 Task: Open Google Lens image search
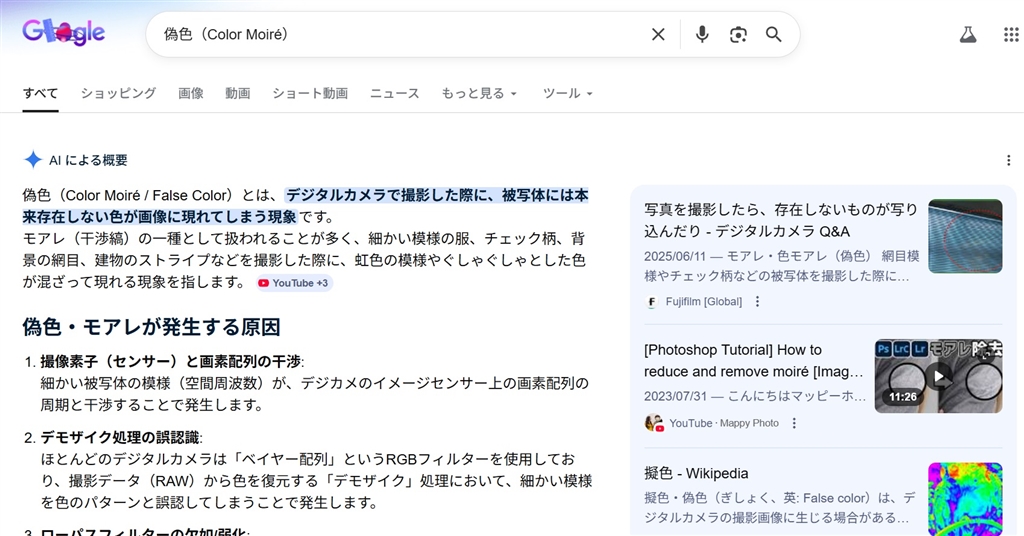coord(738,35)
